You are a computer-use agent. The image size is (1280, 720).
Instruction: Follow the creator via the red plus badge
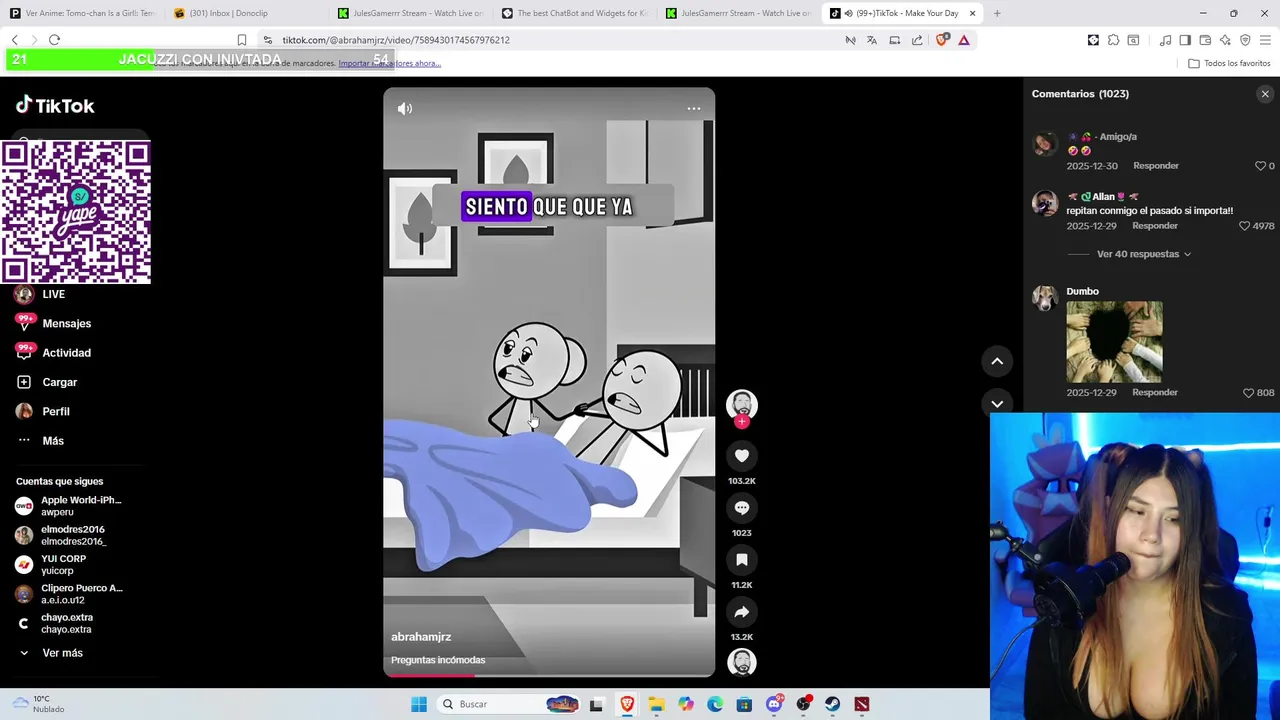pos(741,422)
